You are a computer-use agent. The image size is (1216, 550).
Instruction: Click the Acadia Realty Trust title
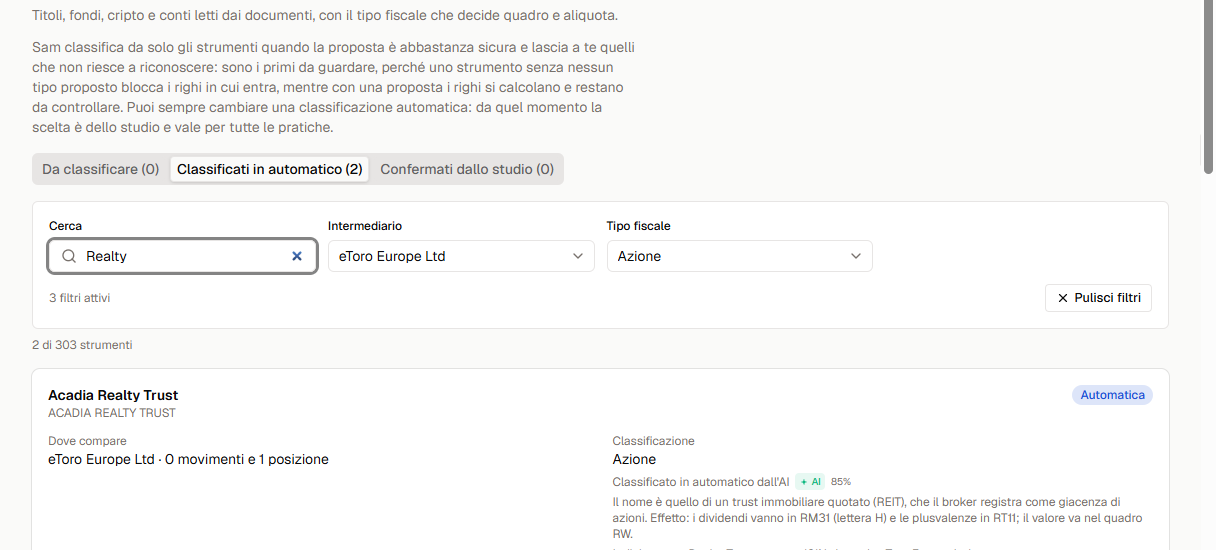[x=113, y=395]
